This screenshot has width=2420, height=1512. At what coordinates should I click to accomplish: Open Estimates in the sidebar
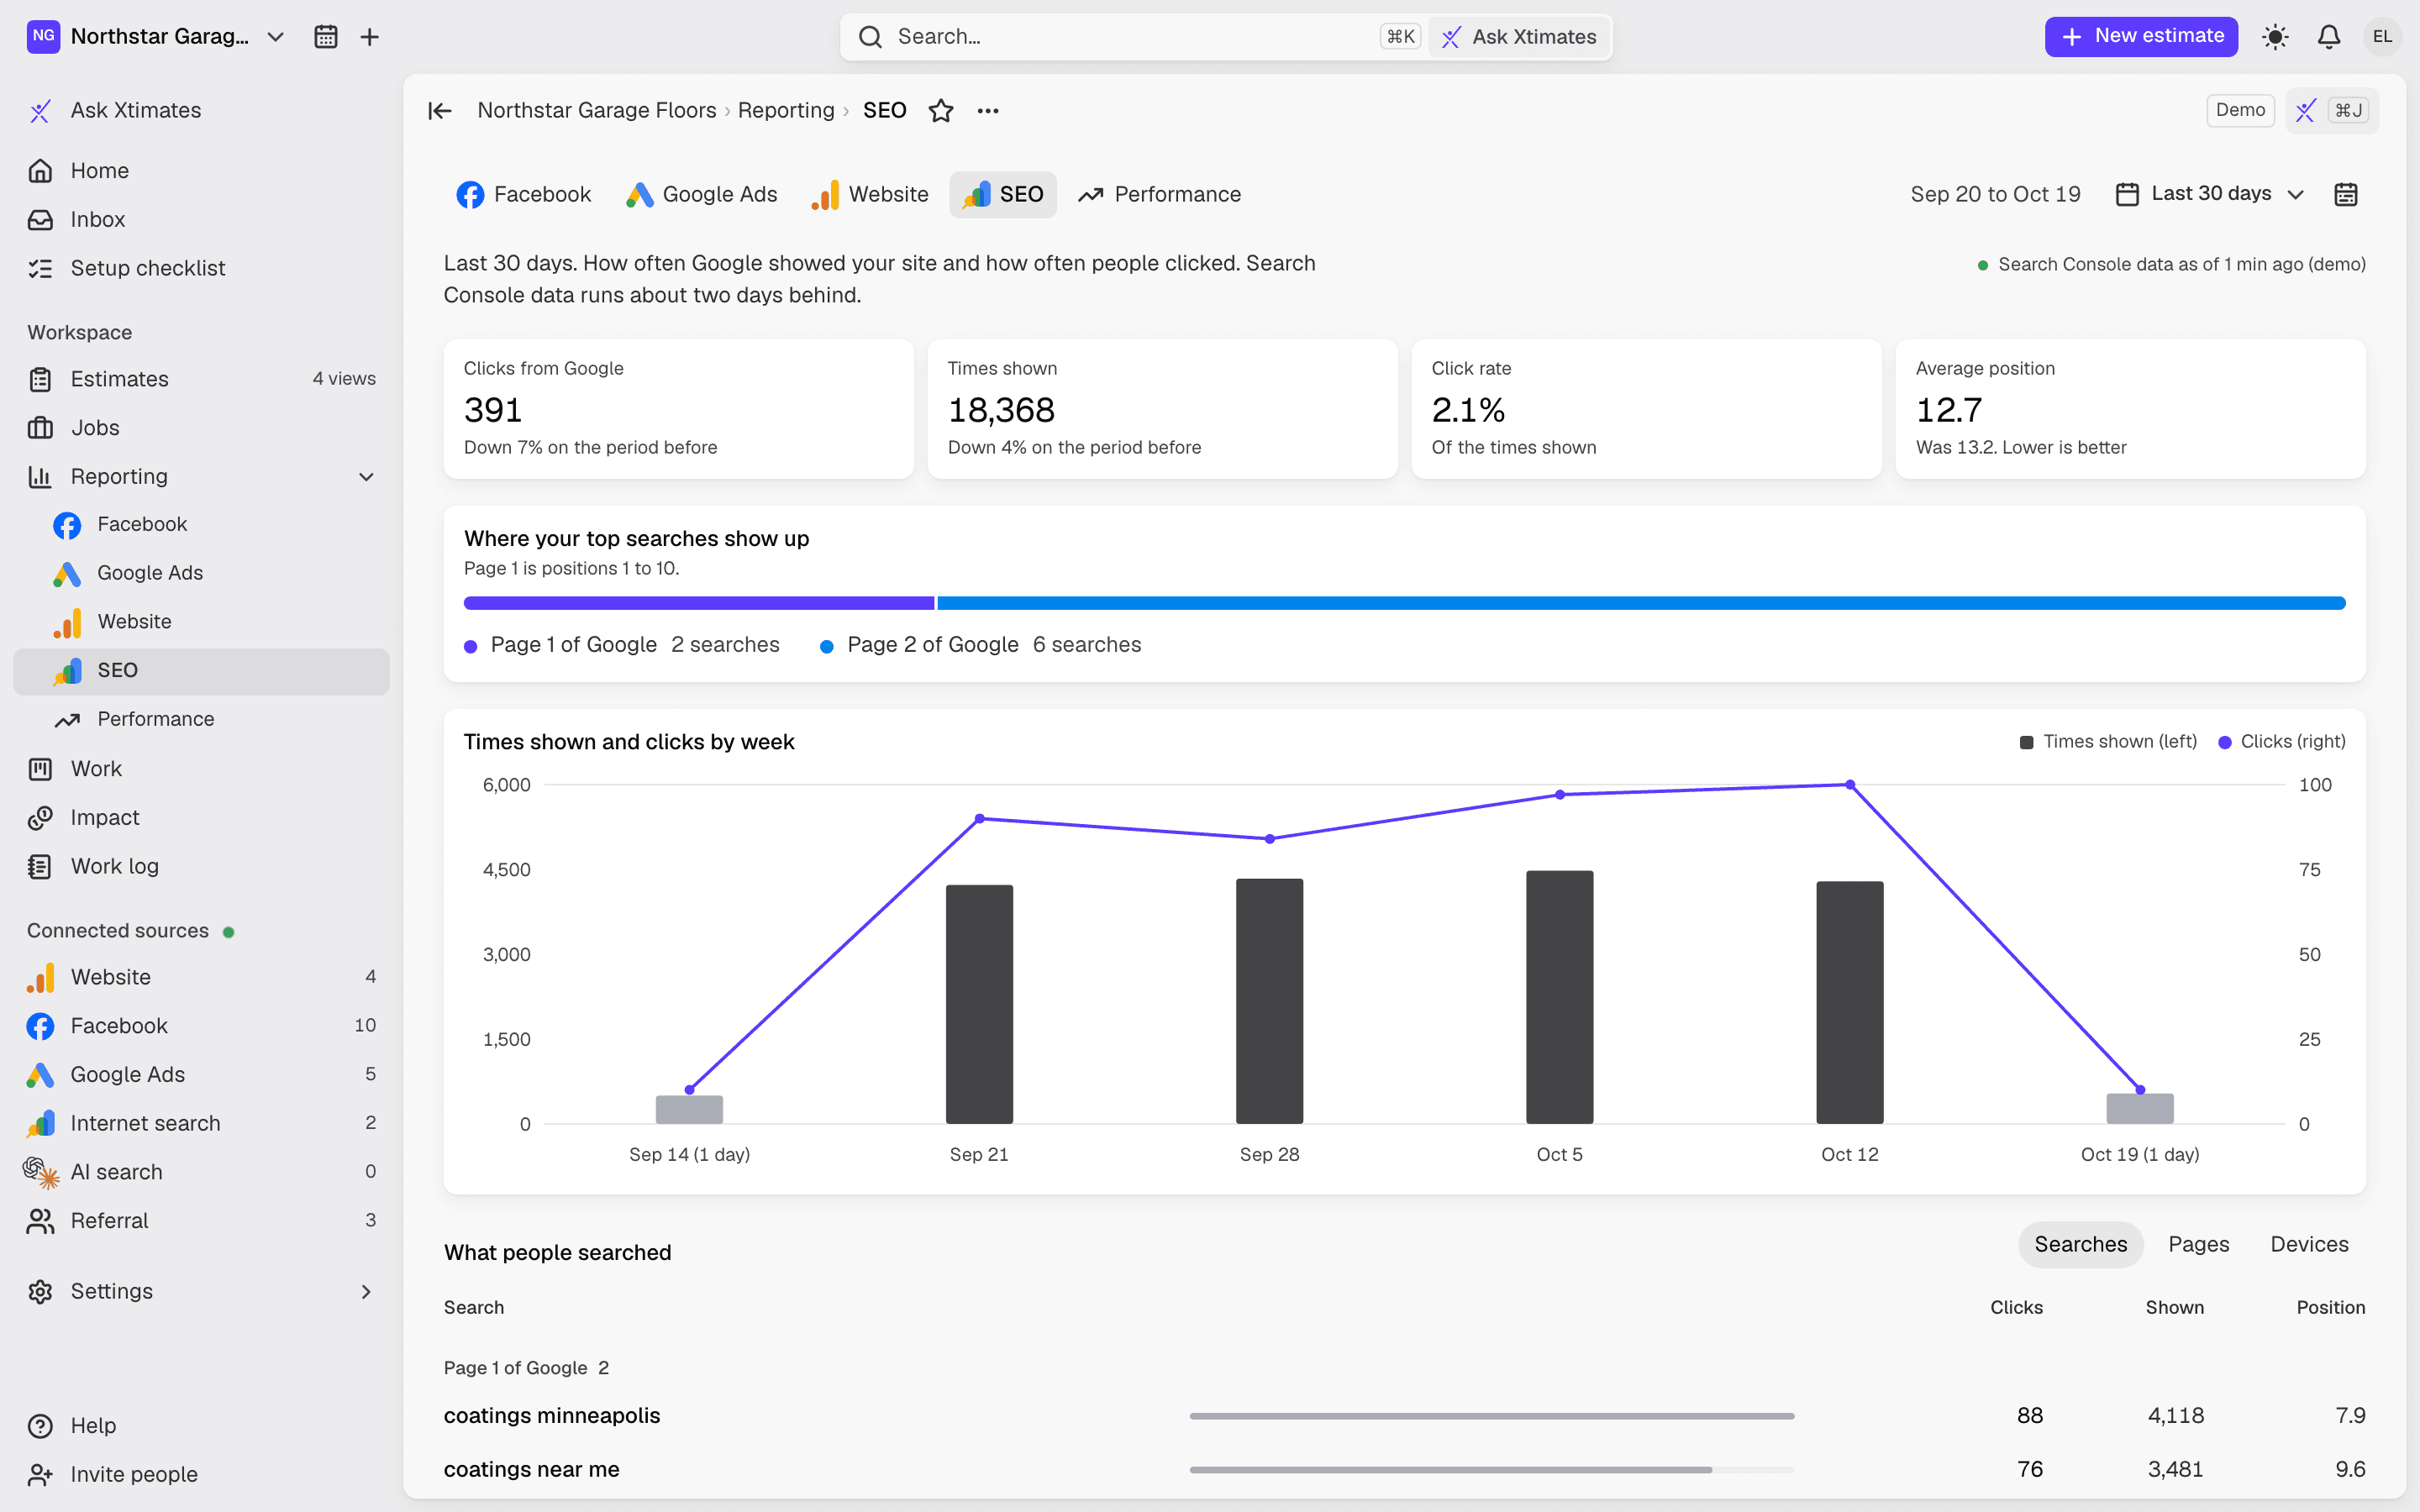pyautogui.click(x=201, y=380)
